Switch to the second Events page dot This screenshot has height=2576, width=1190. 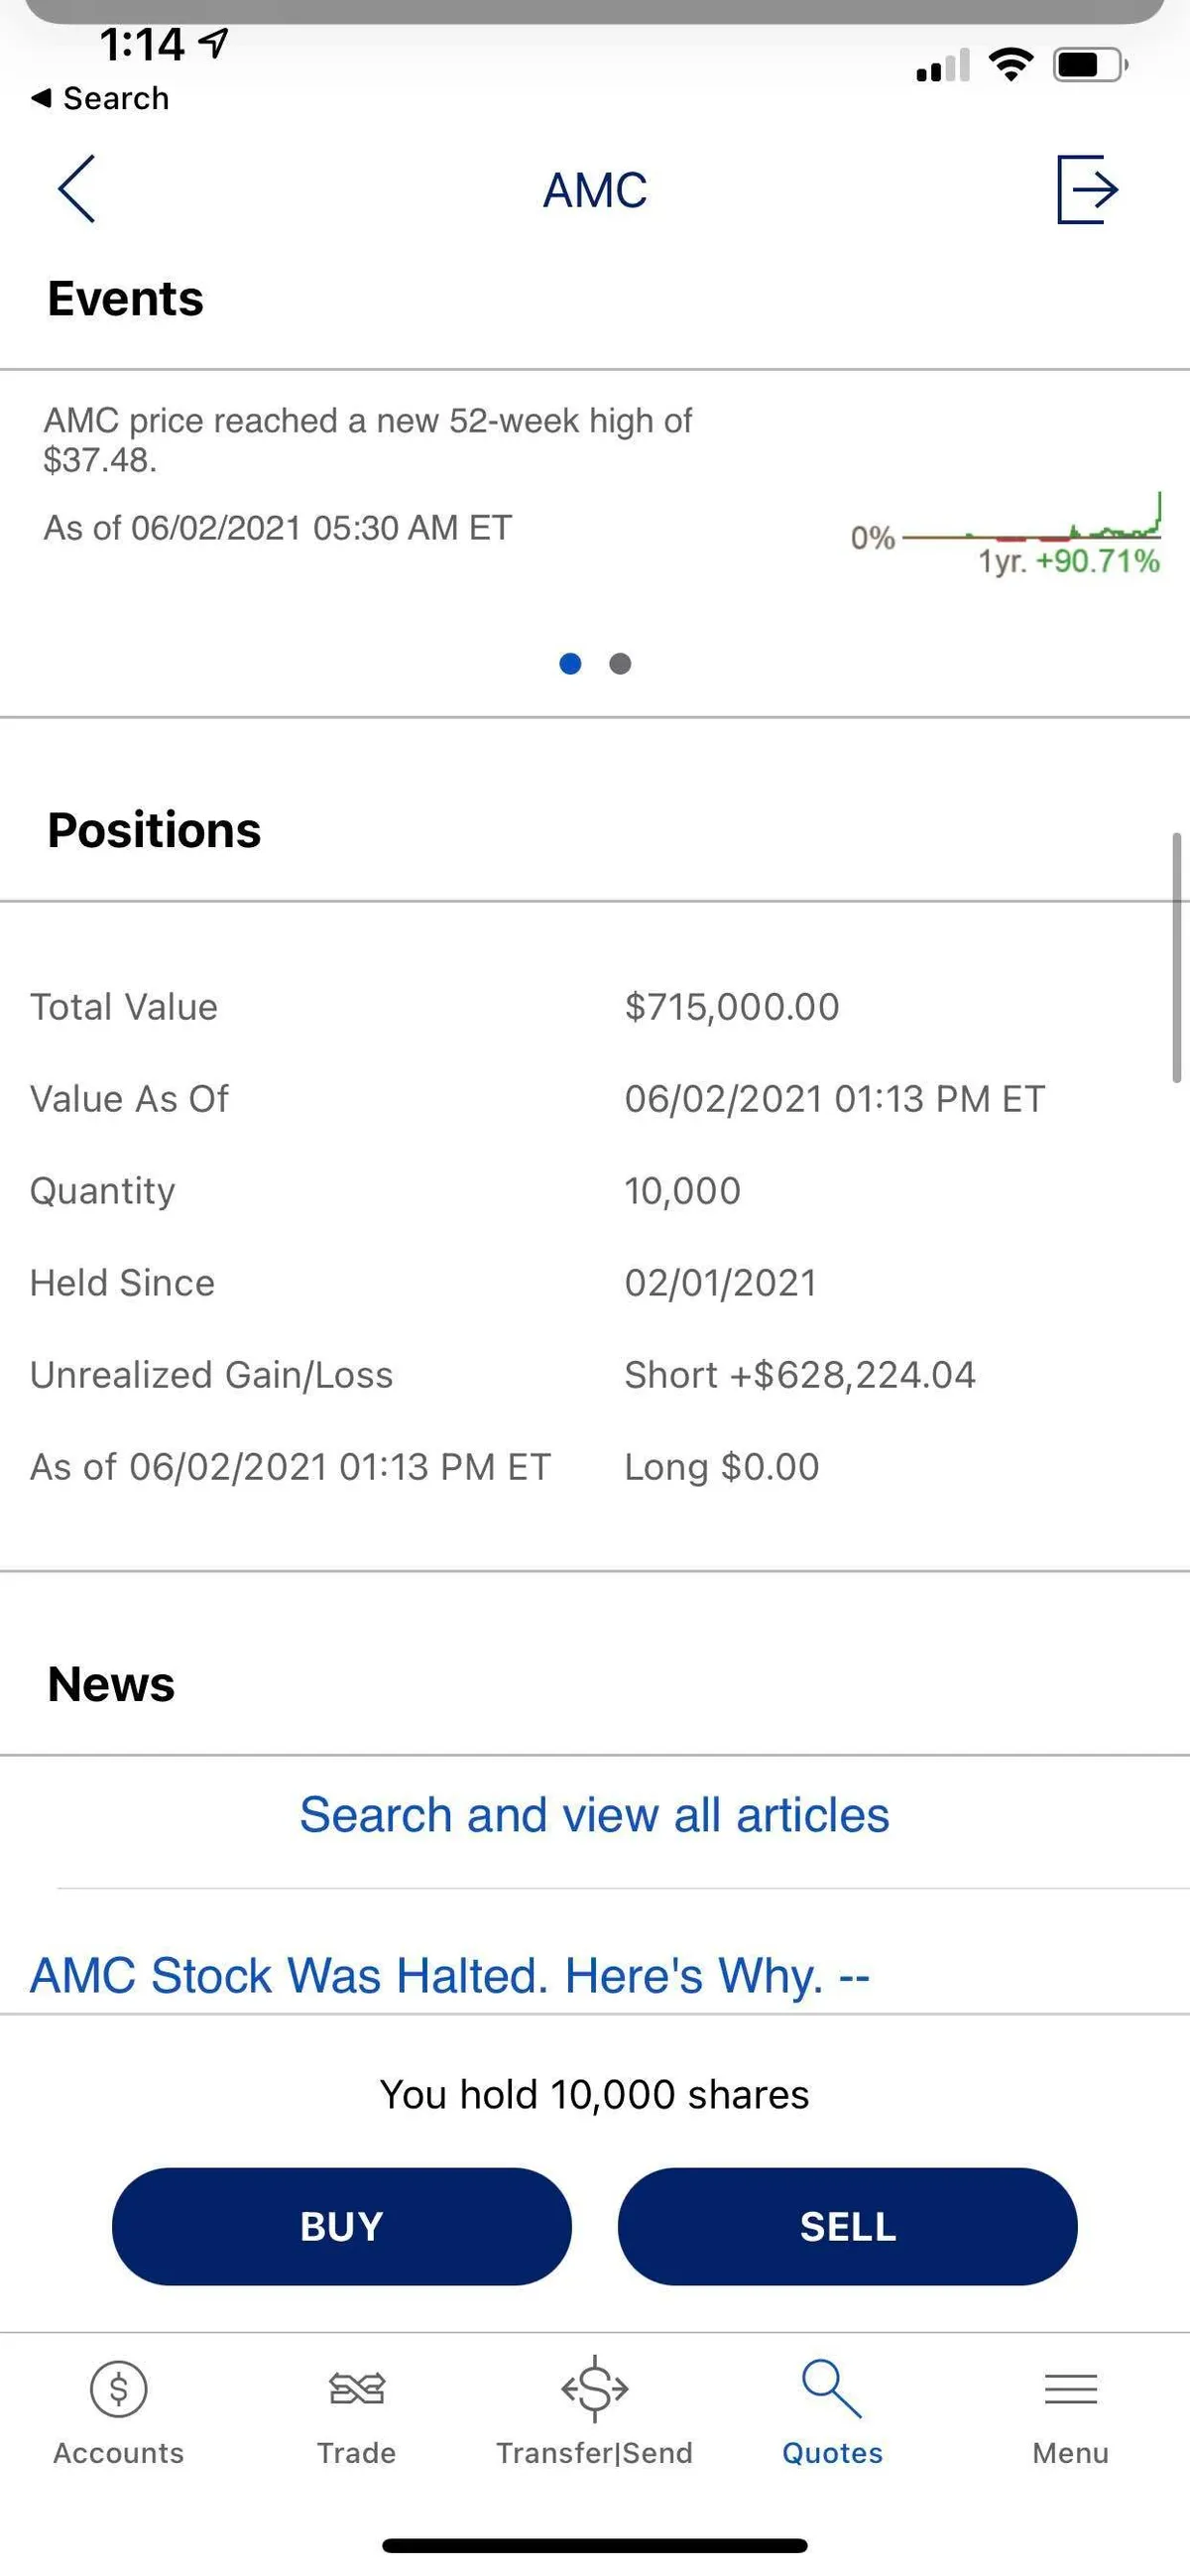(620, 663)
